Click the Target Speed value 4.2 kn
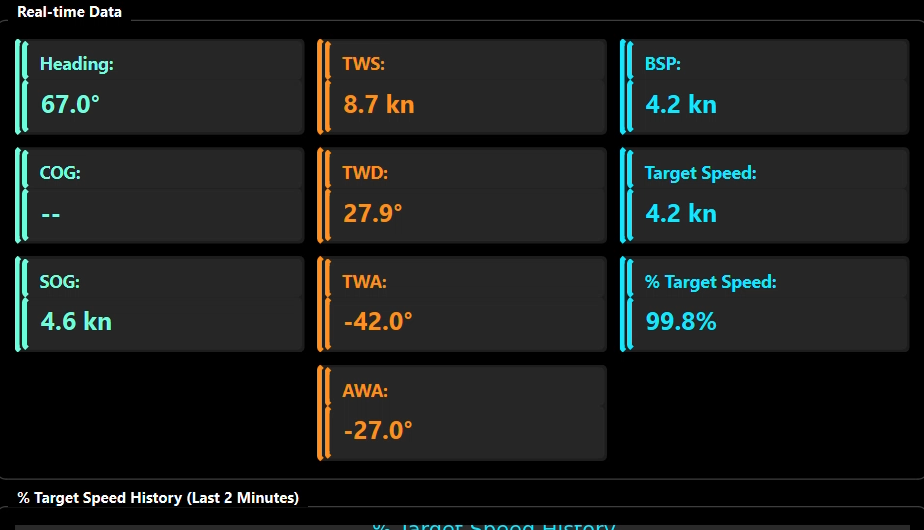This screenshot has width=924, height=530. tap(681, 213)
